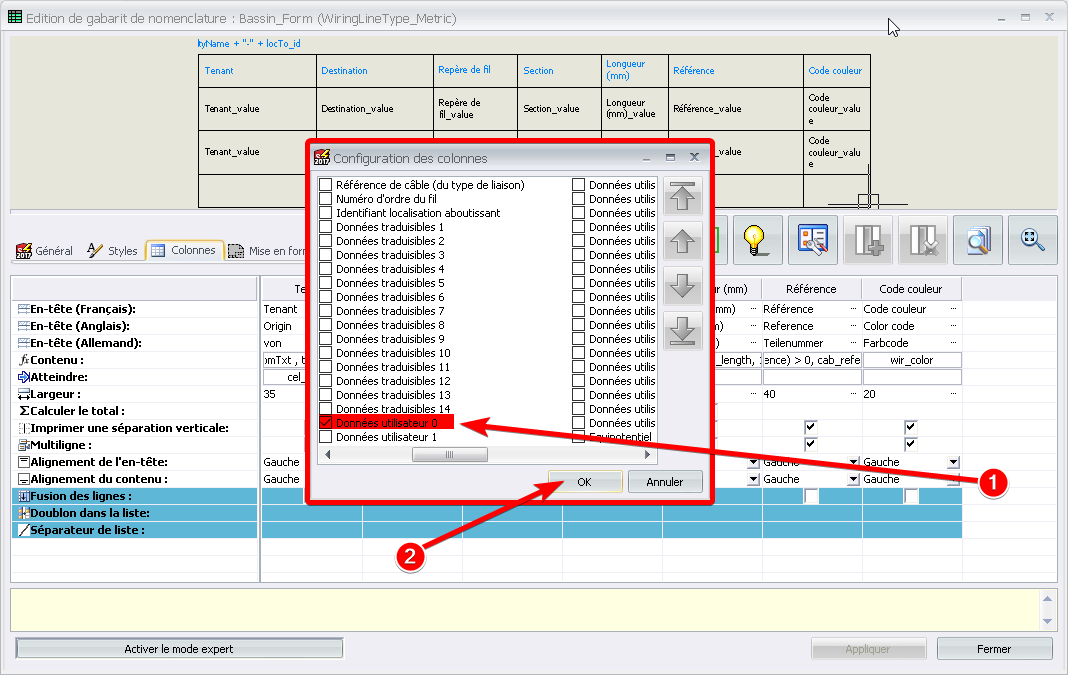1068x675 pixels.
Task: Click ellipsis beside Référence width 40
Action: (853, 394)
